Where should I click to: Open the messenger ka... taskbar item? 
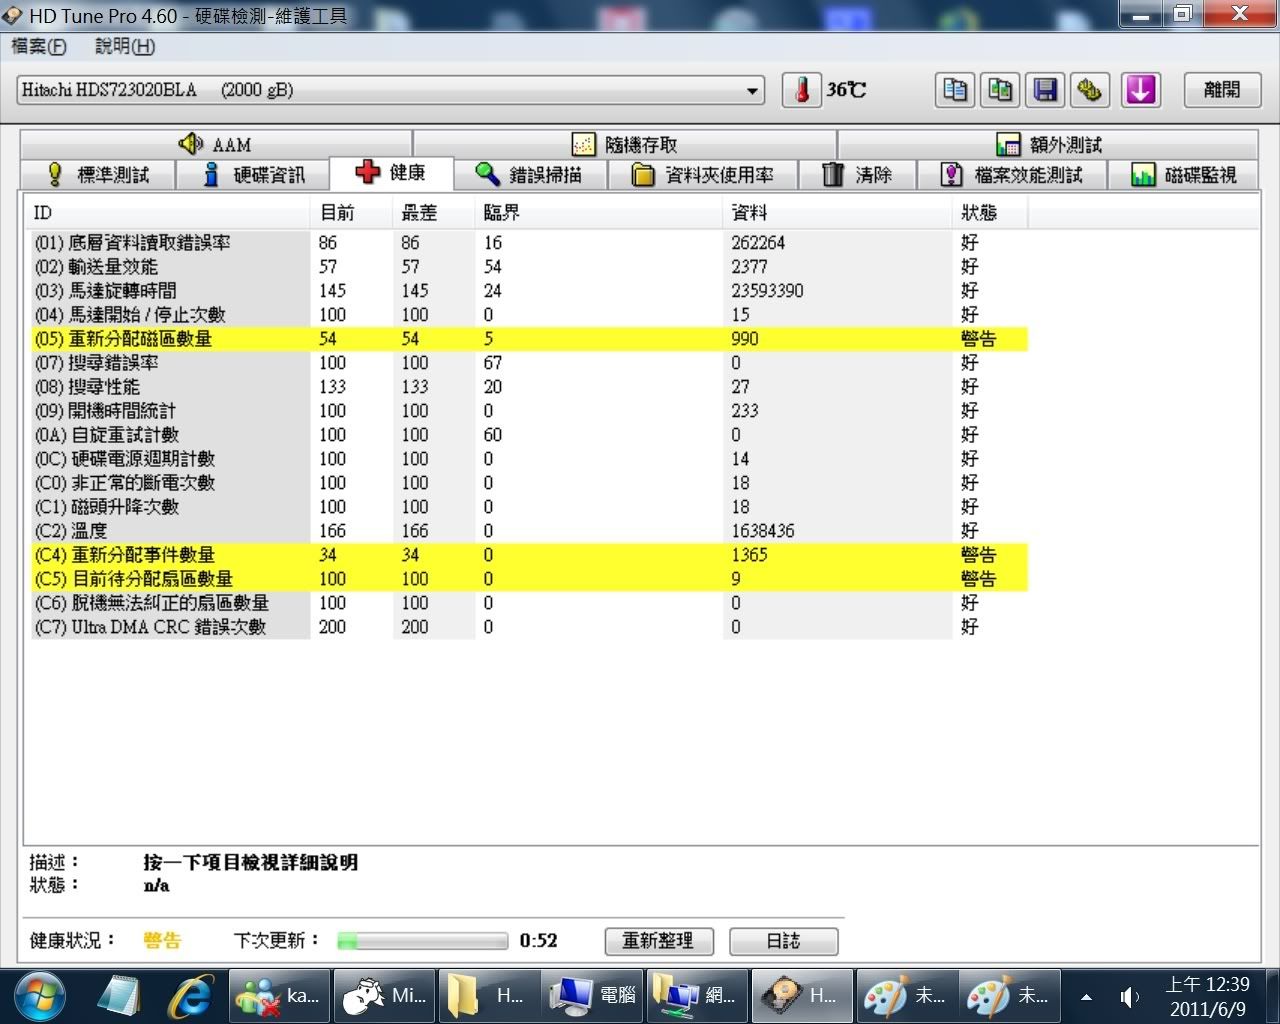[x=279, y=996]
